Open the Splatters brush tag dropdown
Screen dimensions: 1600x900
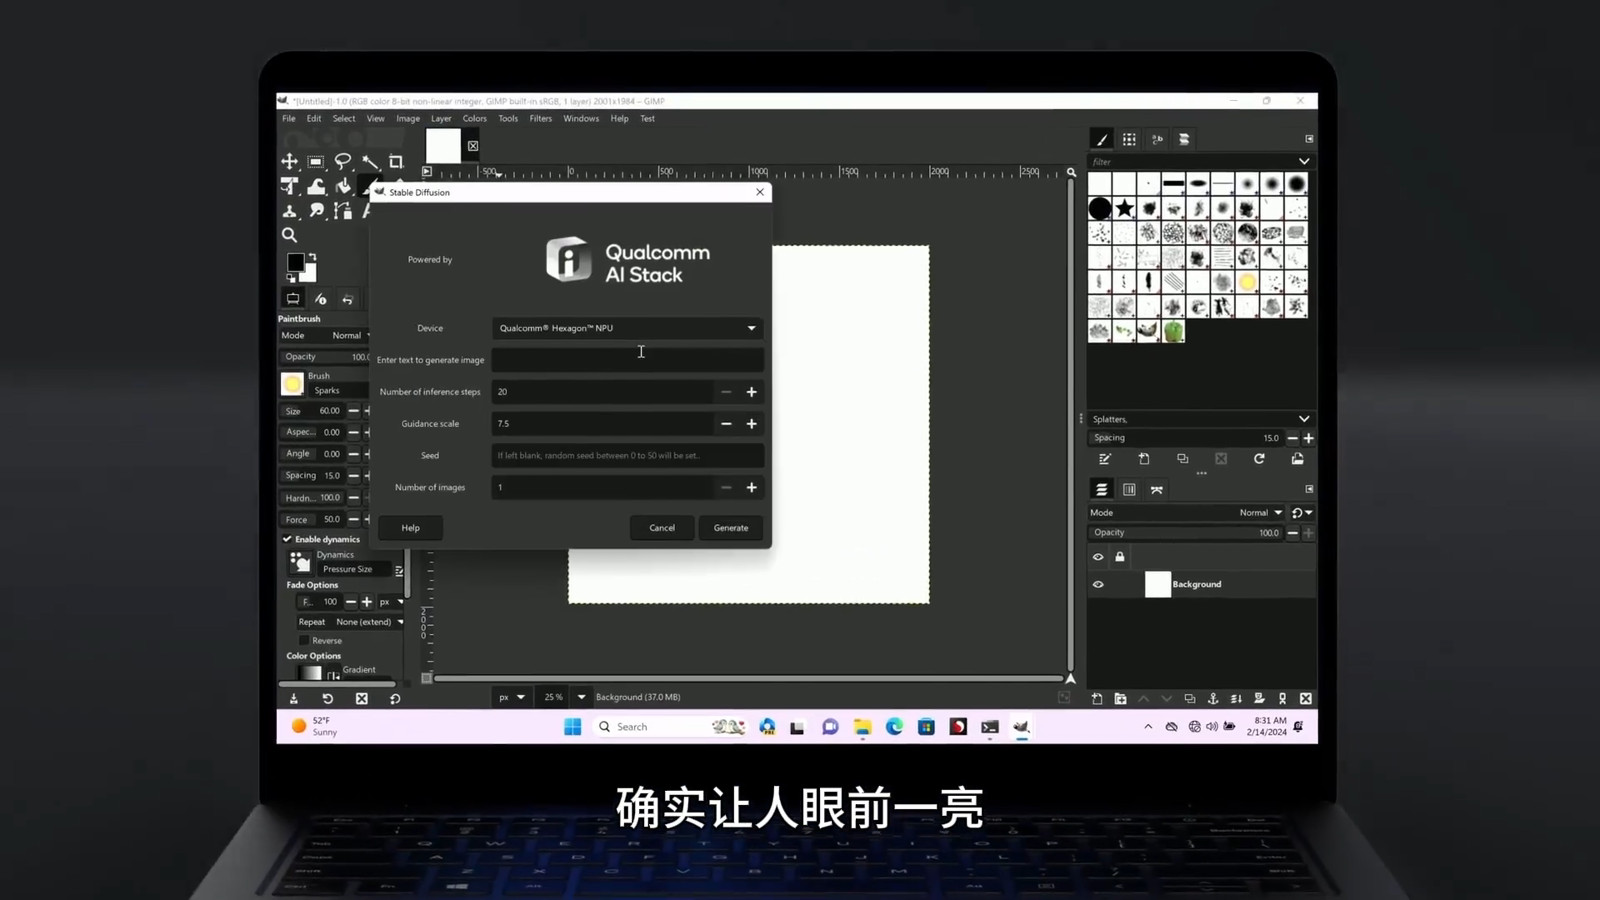tap(1304, 419)
